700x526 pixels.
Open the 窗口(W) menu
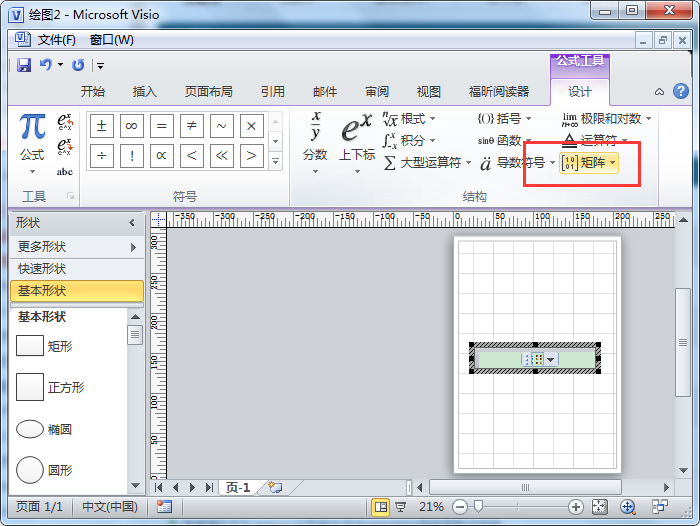coord(112,40)
